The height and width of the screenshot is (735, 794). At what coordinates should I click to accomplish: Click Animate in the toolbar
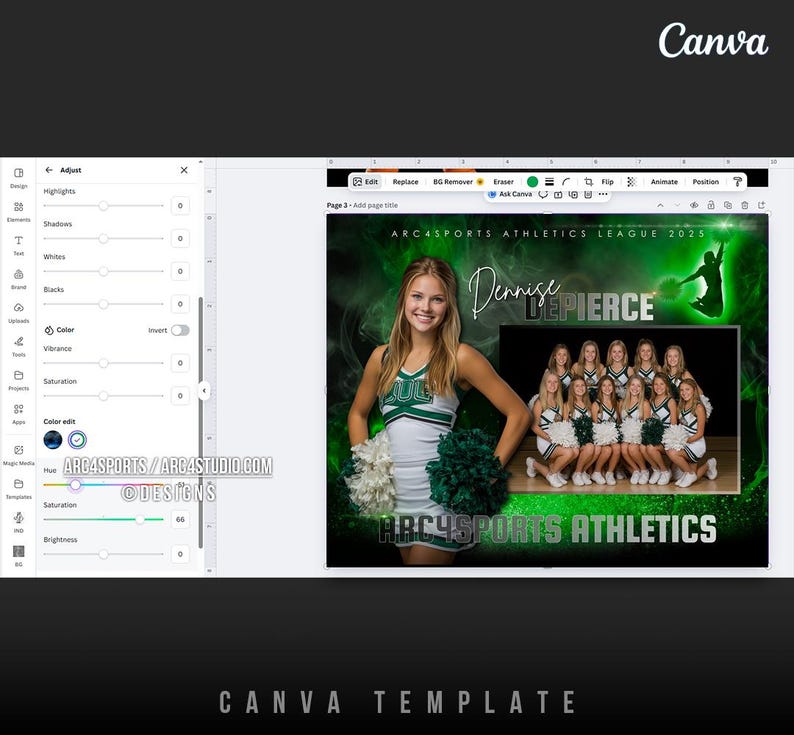coord(664,182)
